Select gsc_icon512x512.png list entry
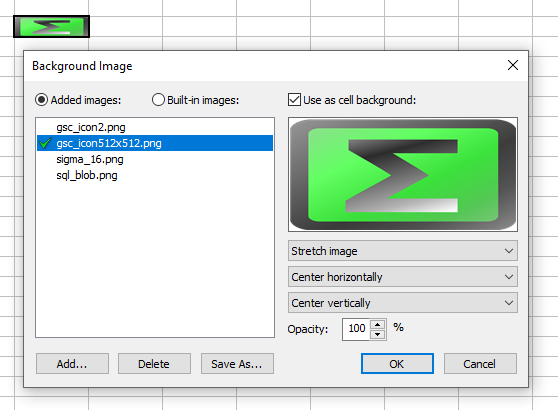Viewport: 558px width, 410px height. (x=155, y=143)
